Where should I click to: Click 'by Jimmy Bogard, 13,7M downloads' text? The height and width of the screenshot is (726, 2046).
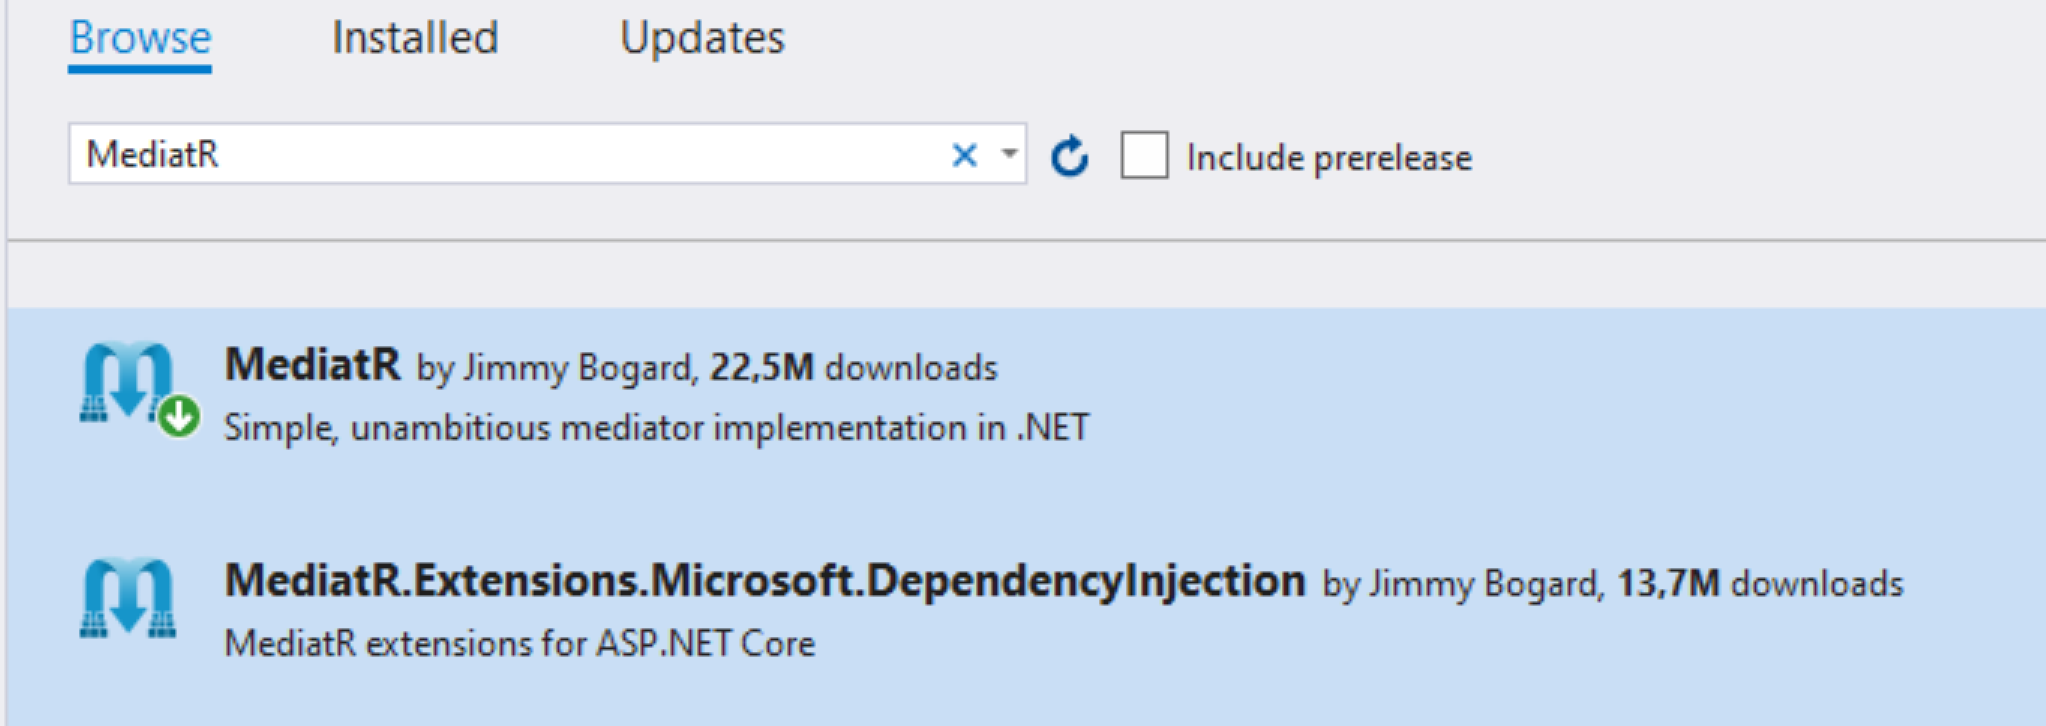click(1613, 584)
